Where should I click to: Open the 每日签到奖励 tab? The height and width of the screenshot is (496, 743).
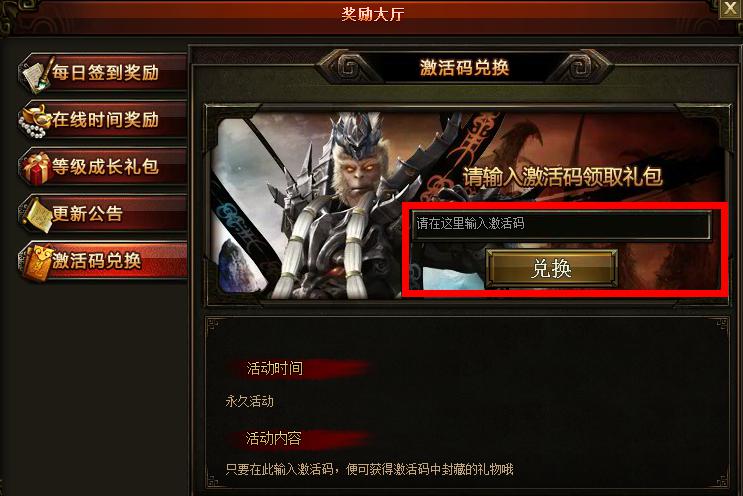[102, 73]
